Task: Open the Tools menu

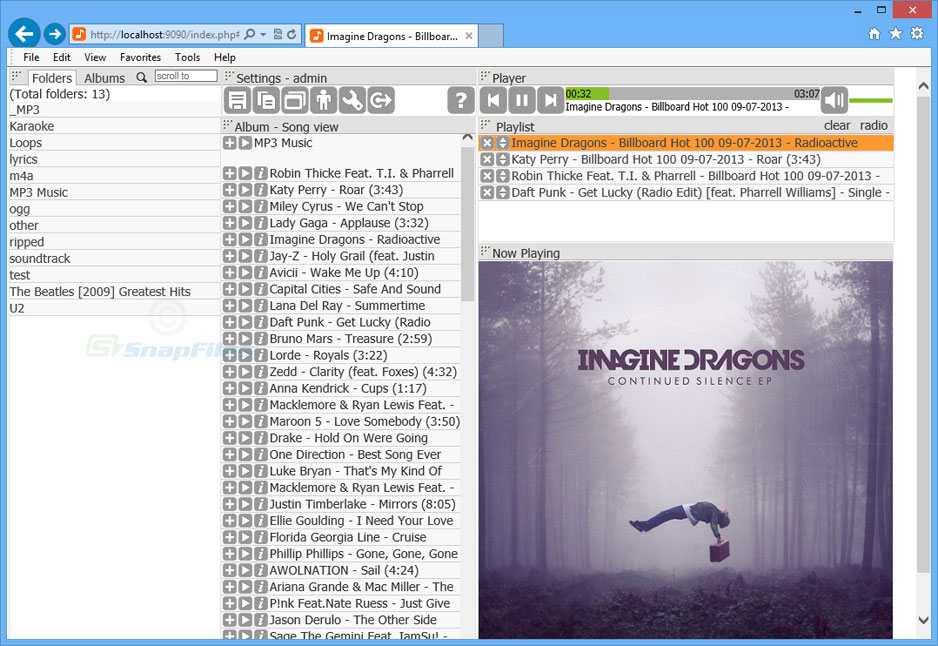Action: (x=188, y=57)
